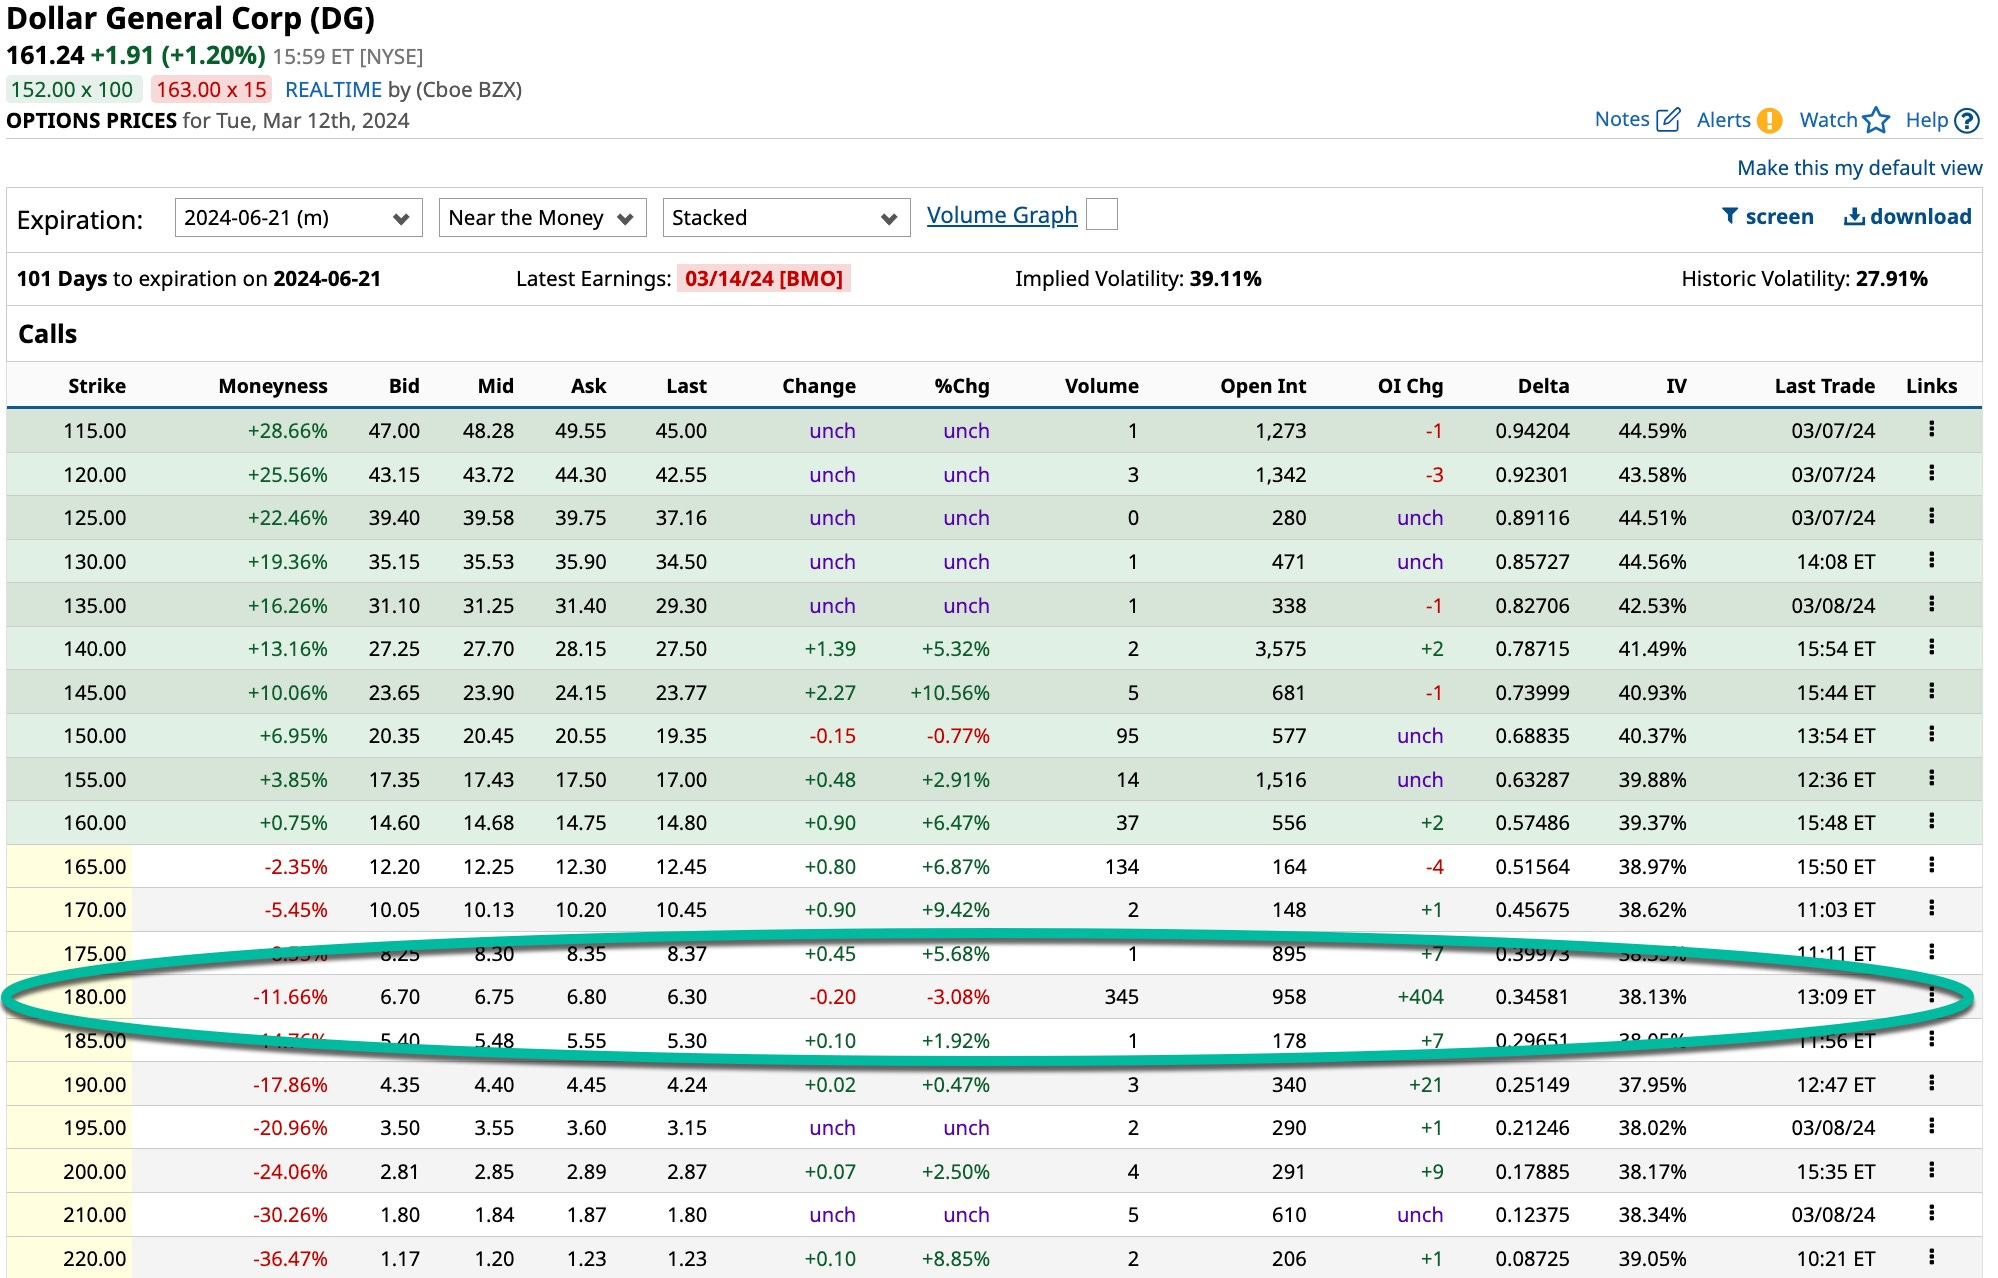
Task: Click the screen filter funnel icon
Action: (x=1729, y=216)
